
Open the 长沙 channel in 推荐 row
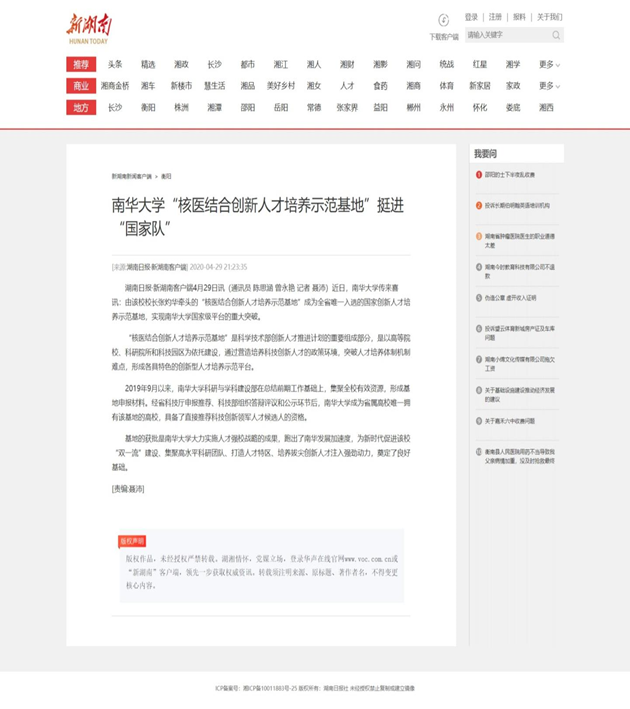[214, 65]
